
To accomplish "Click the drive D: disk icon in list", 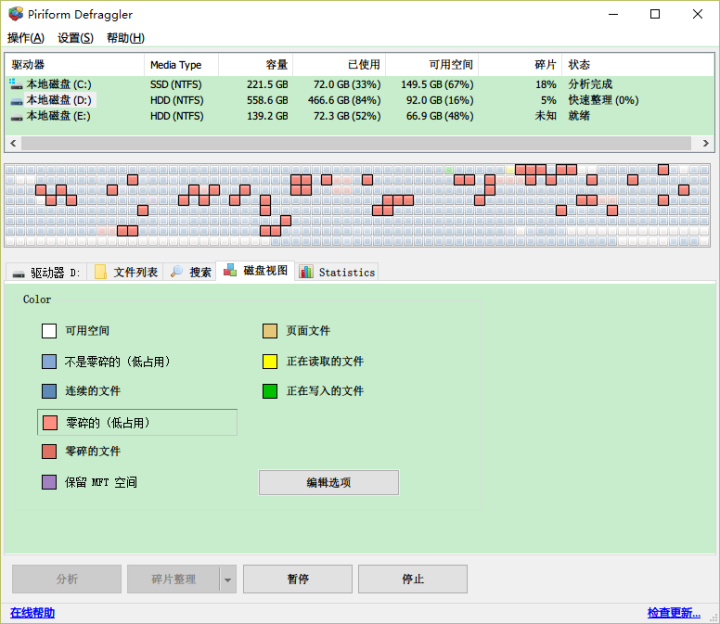I will (x=17, y=101).
